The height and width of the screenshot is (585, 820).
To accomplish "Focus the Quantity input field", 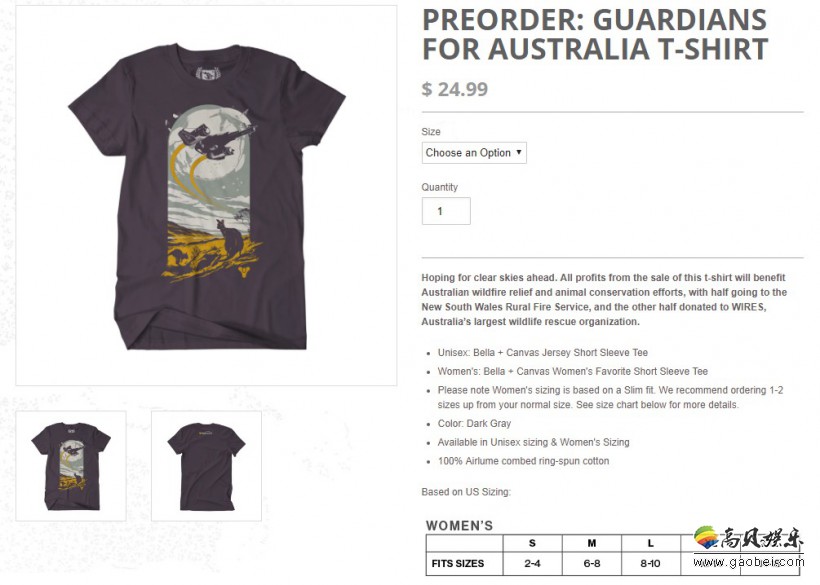I will [446, 211].
